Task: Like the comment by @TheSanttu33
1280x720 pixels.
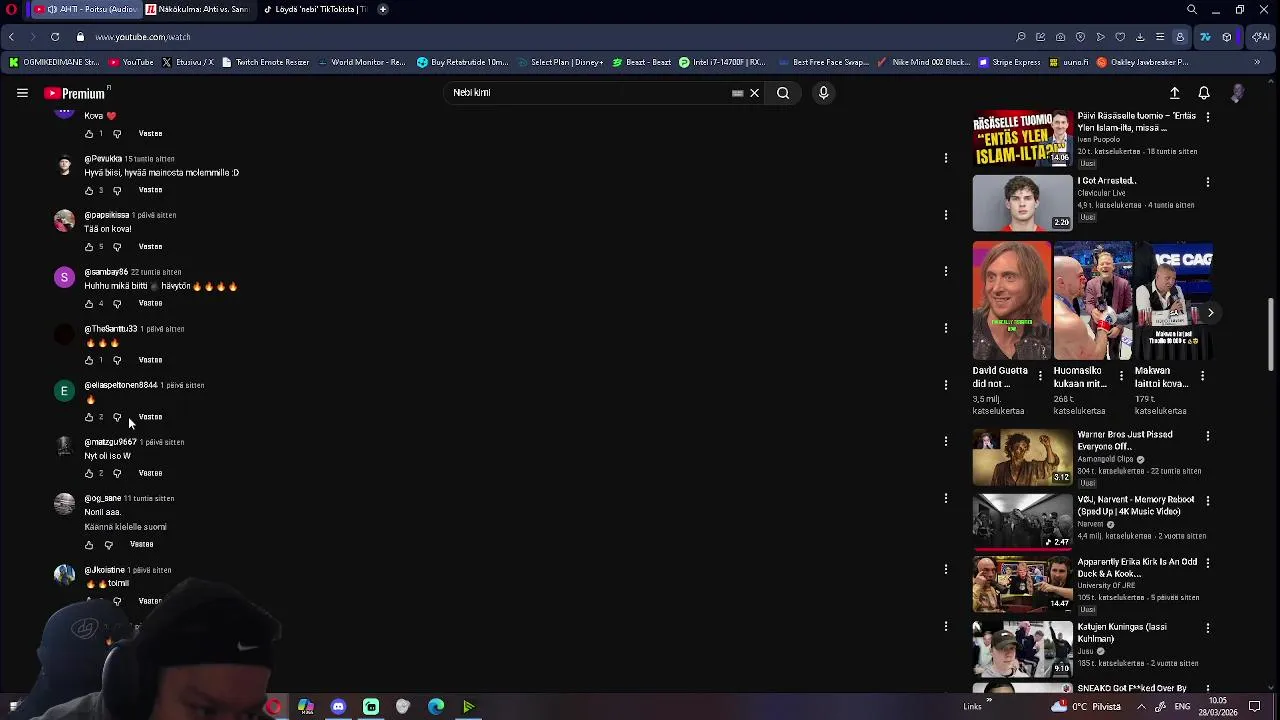Action: pyautogui.click(x=89, y=360)
